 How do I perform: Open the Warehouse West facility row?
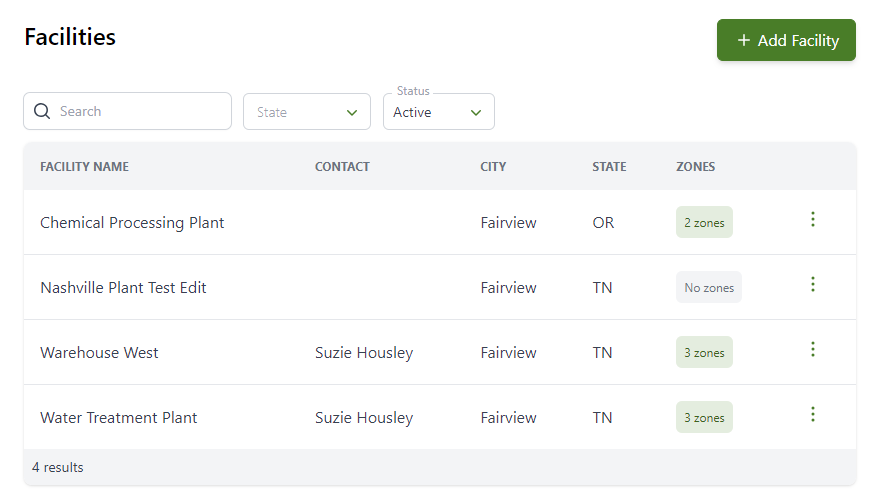(x=439, y=352)
